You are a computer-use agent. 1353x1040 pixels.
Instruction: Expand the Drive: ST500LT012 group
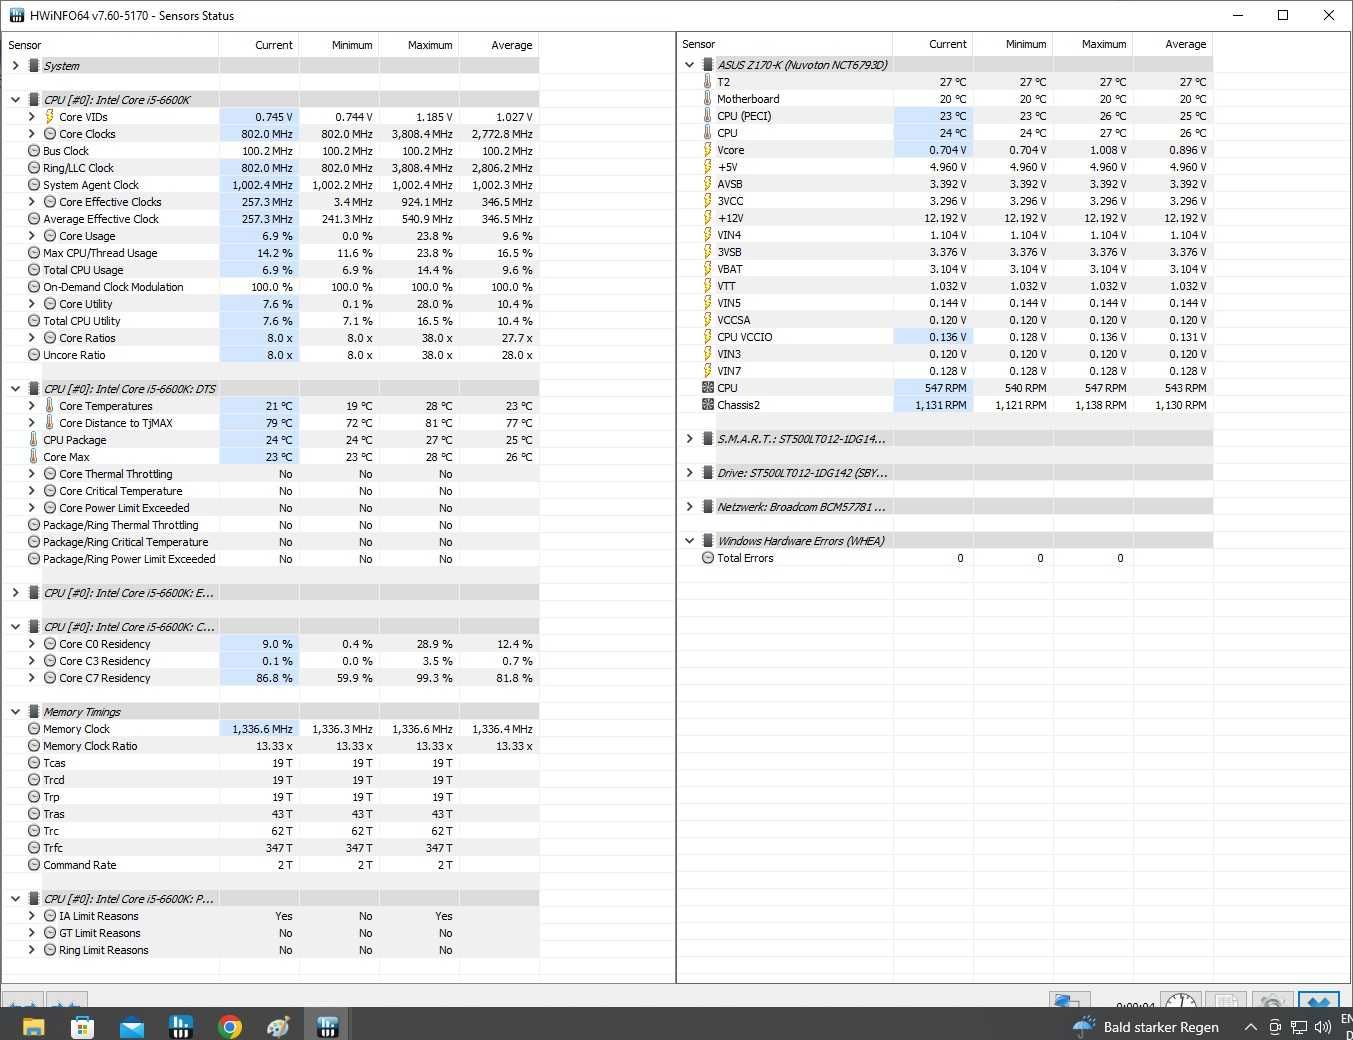point(689,473)
